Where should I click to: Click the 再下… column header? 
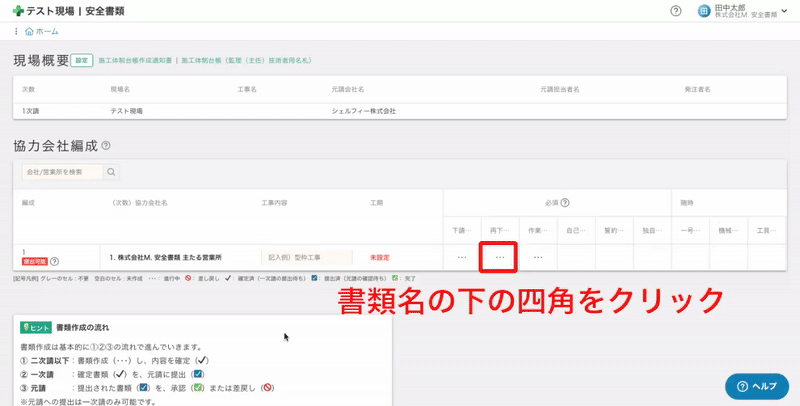(500, 231)
